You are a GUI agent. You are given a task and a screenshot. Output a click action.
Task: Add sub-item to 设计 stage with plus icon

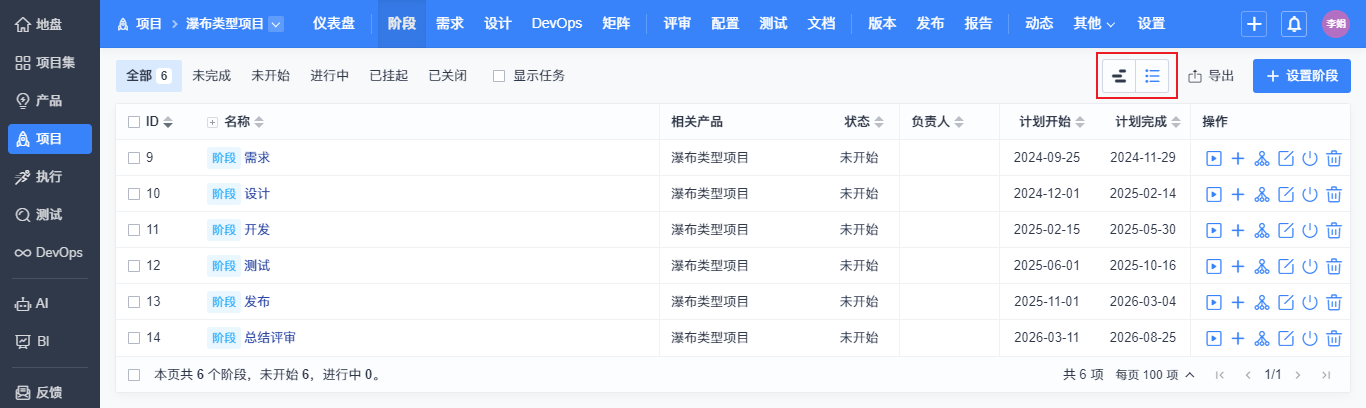pyautogui.click(x=1238, y=194)
